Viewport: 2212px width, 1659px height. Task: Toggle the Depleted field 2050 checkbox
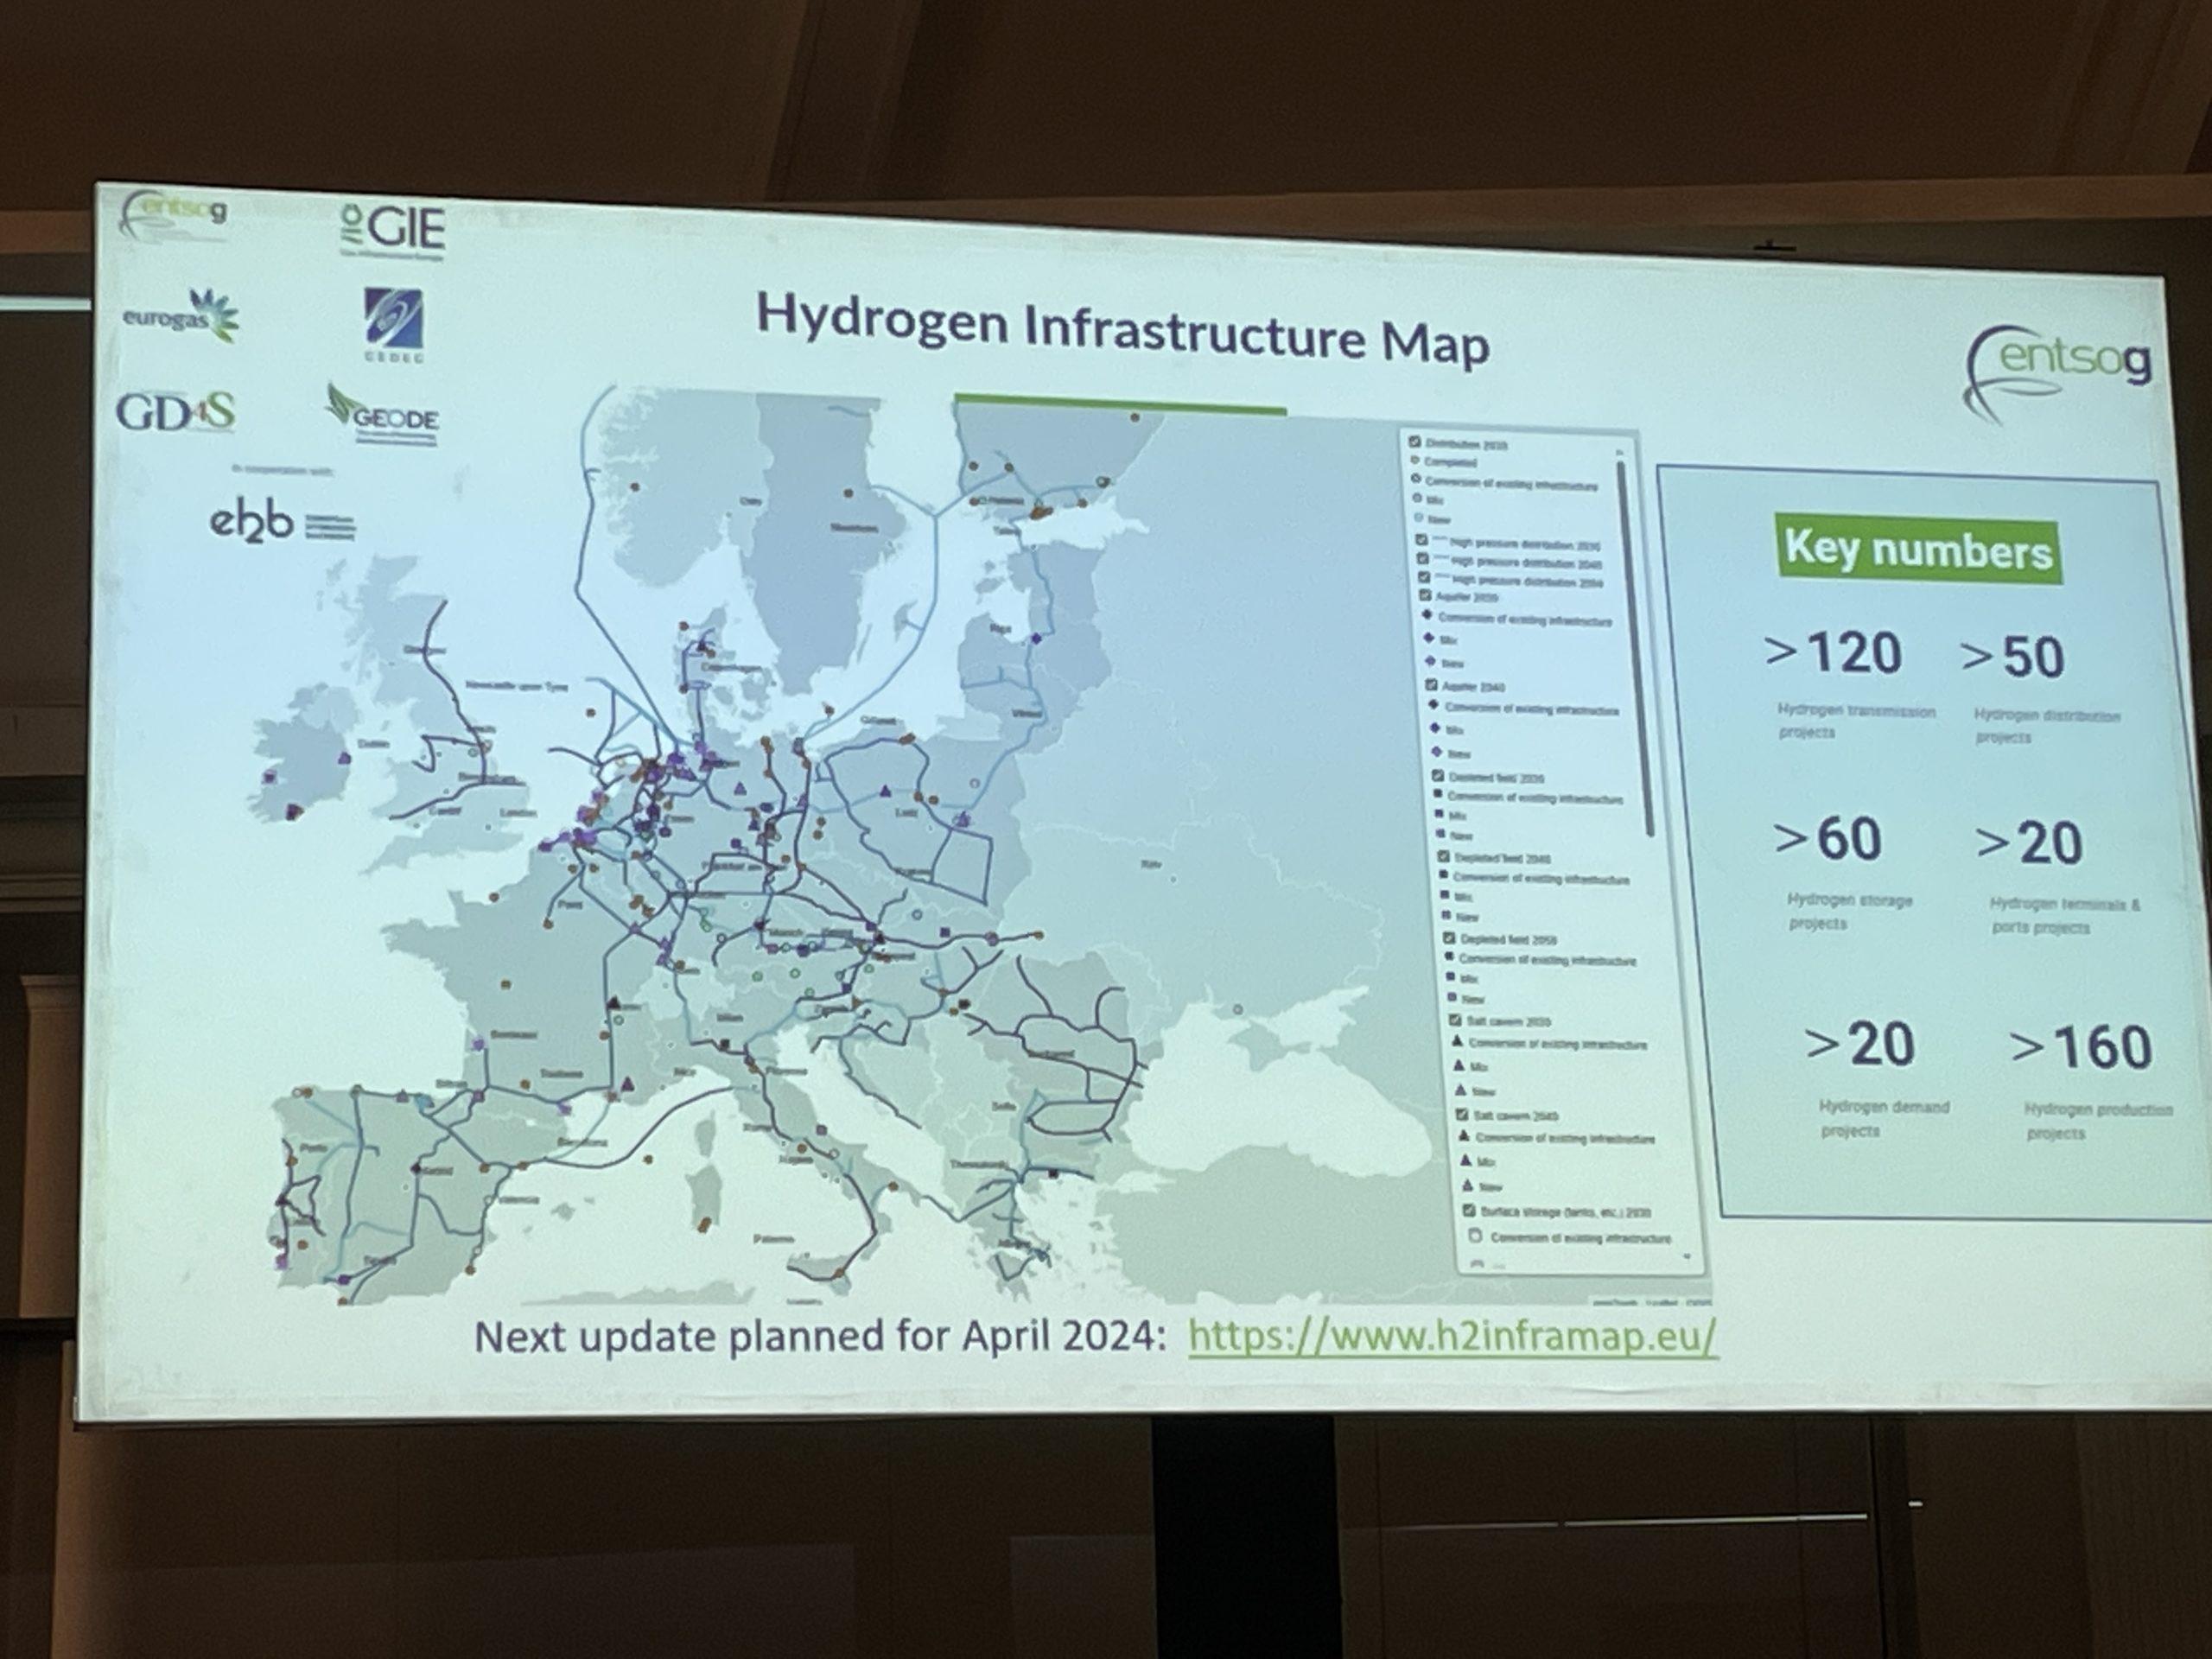click(x=1449, y=938)
